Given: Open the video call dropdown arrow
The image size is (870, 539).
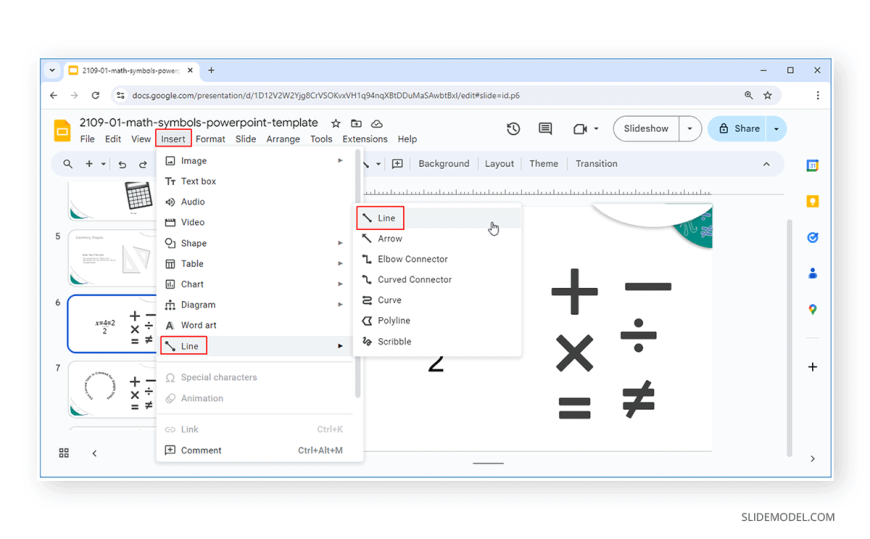Looking at the screenshot, I should pos(596,129).
